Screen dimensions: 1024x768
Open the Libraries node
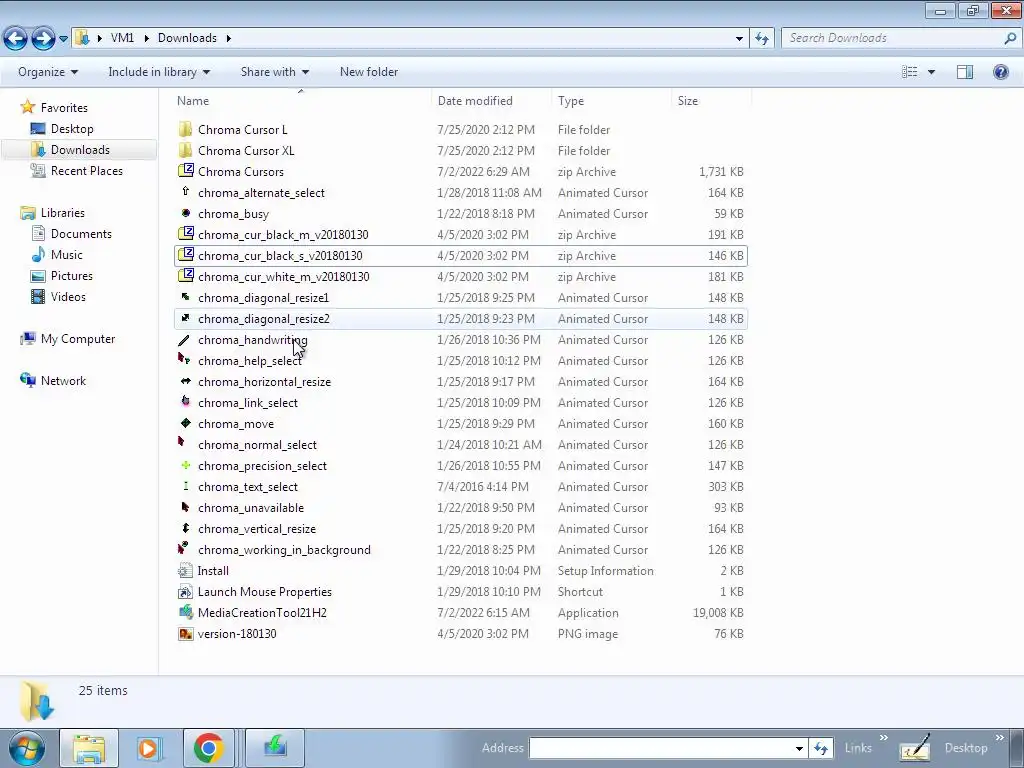pos(52,212)
